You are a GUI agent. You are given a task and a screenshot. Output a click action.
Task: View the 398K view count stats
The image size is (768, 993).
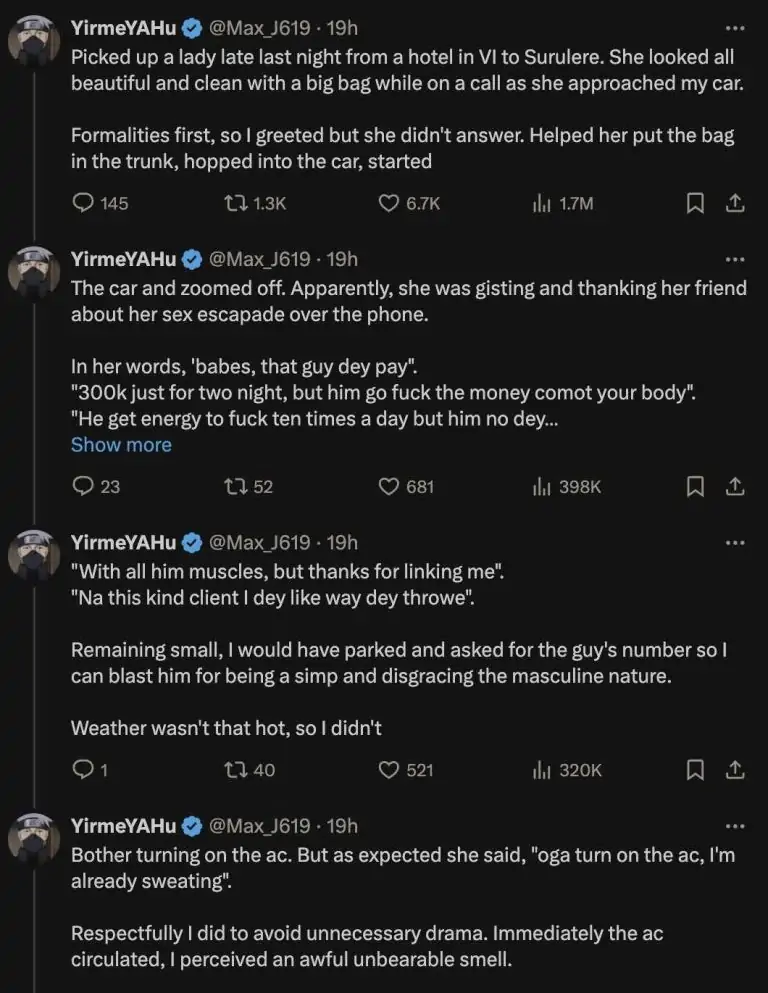(541, 487)
